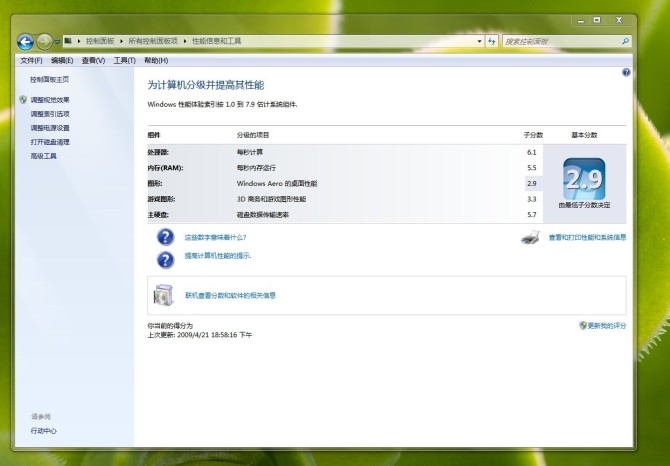
Task: Click the 子分数 column header
Action: click(x=533, y=135)
